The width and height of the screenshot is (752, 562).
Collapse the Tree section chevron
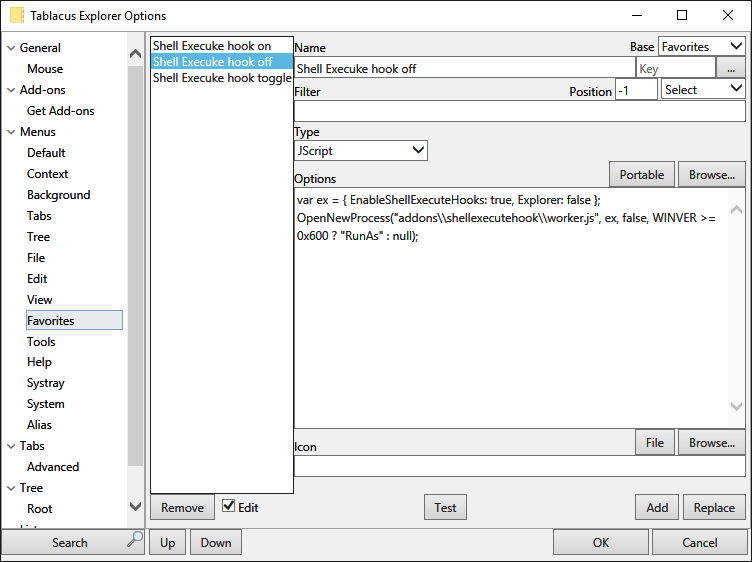click(12, 488)
